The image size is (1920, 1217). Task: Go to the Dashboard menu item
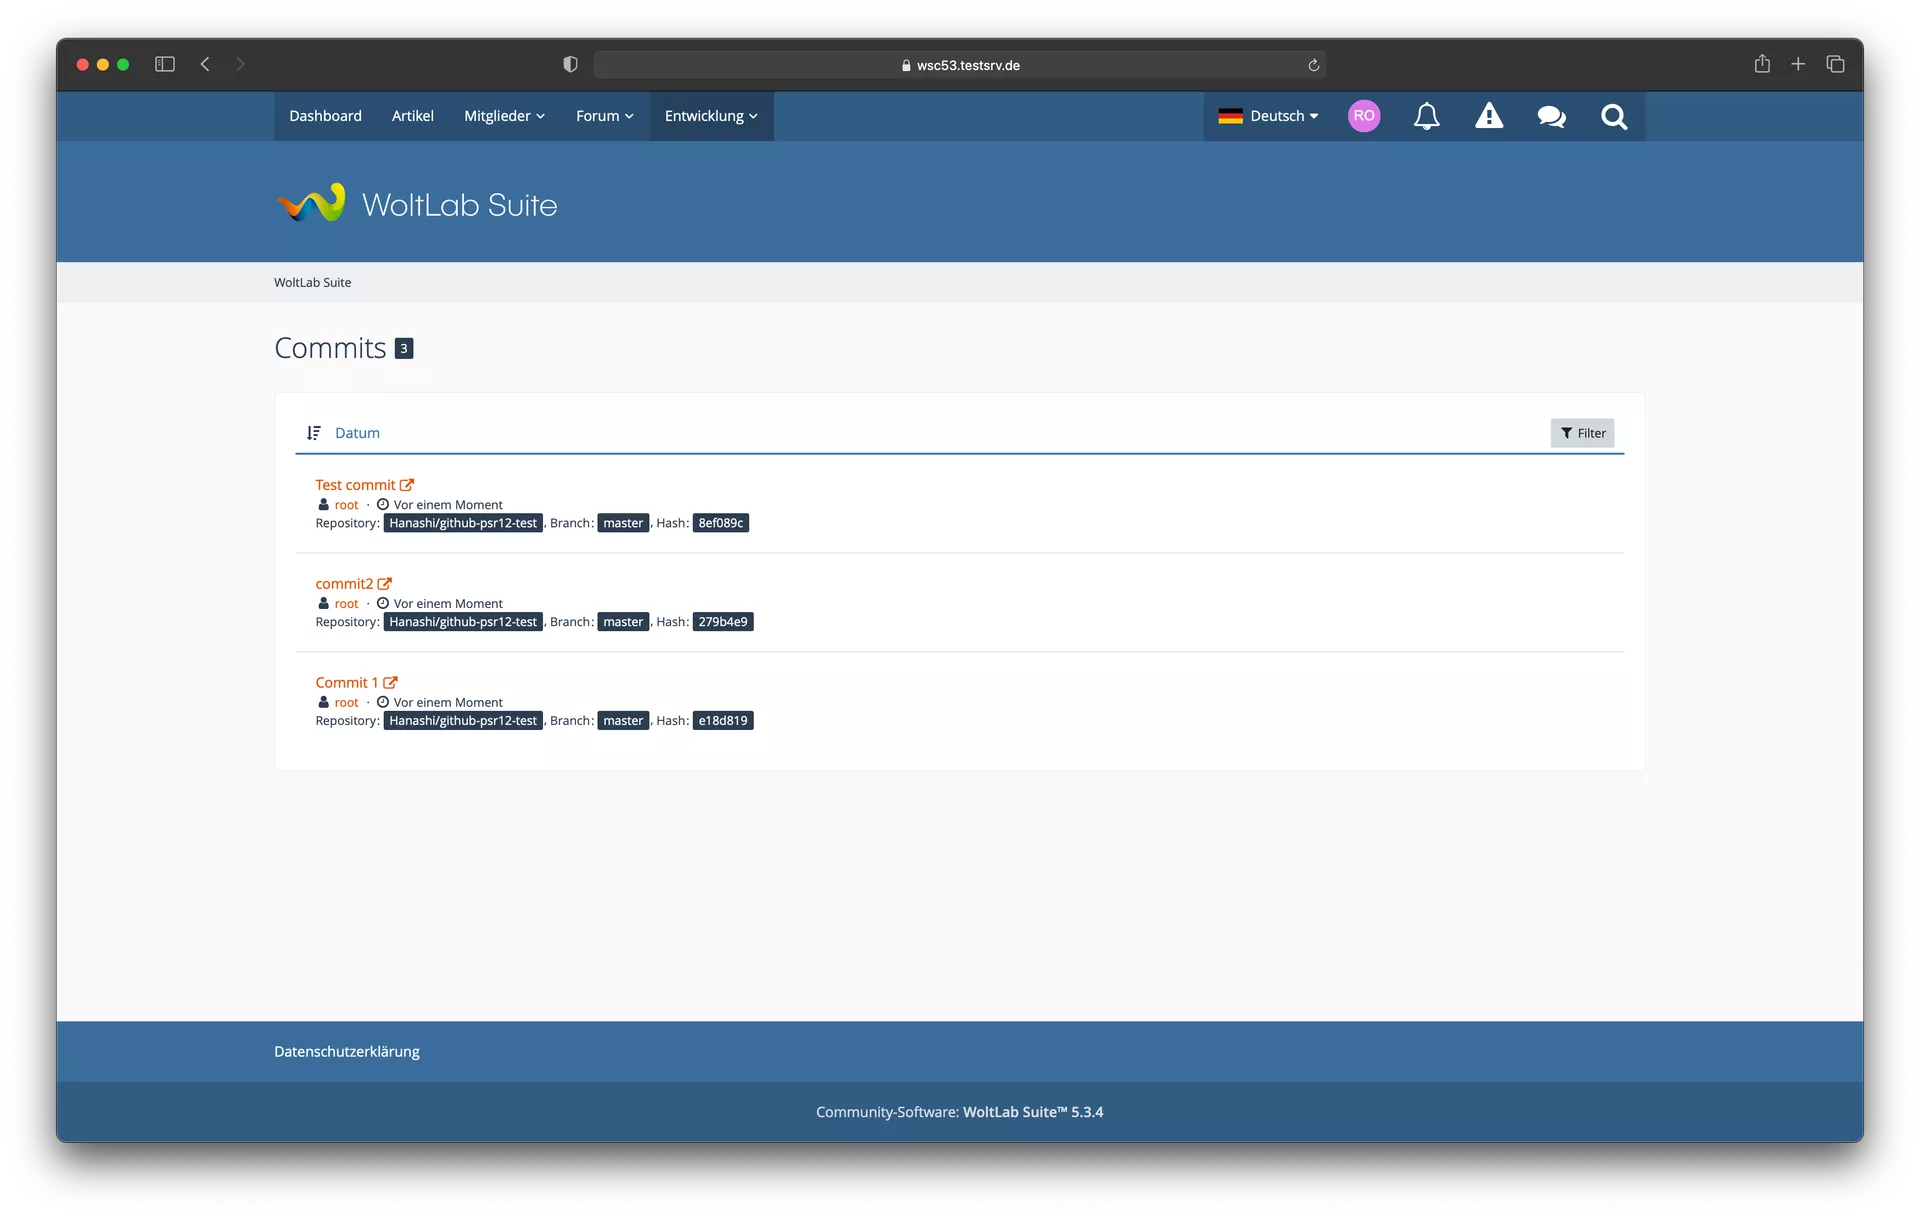[x=325, y=116]
